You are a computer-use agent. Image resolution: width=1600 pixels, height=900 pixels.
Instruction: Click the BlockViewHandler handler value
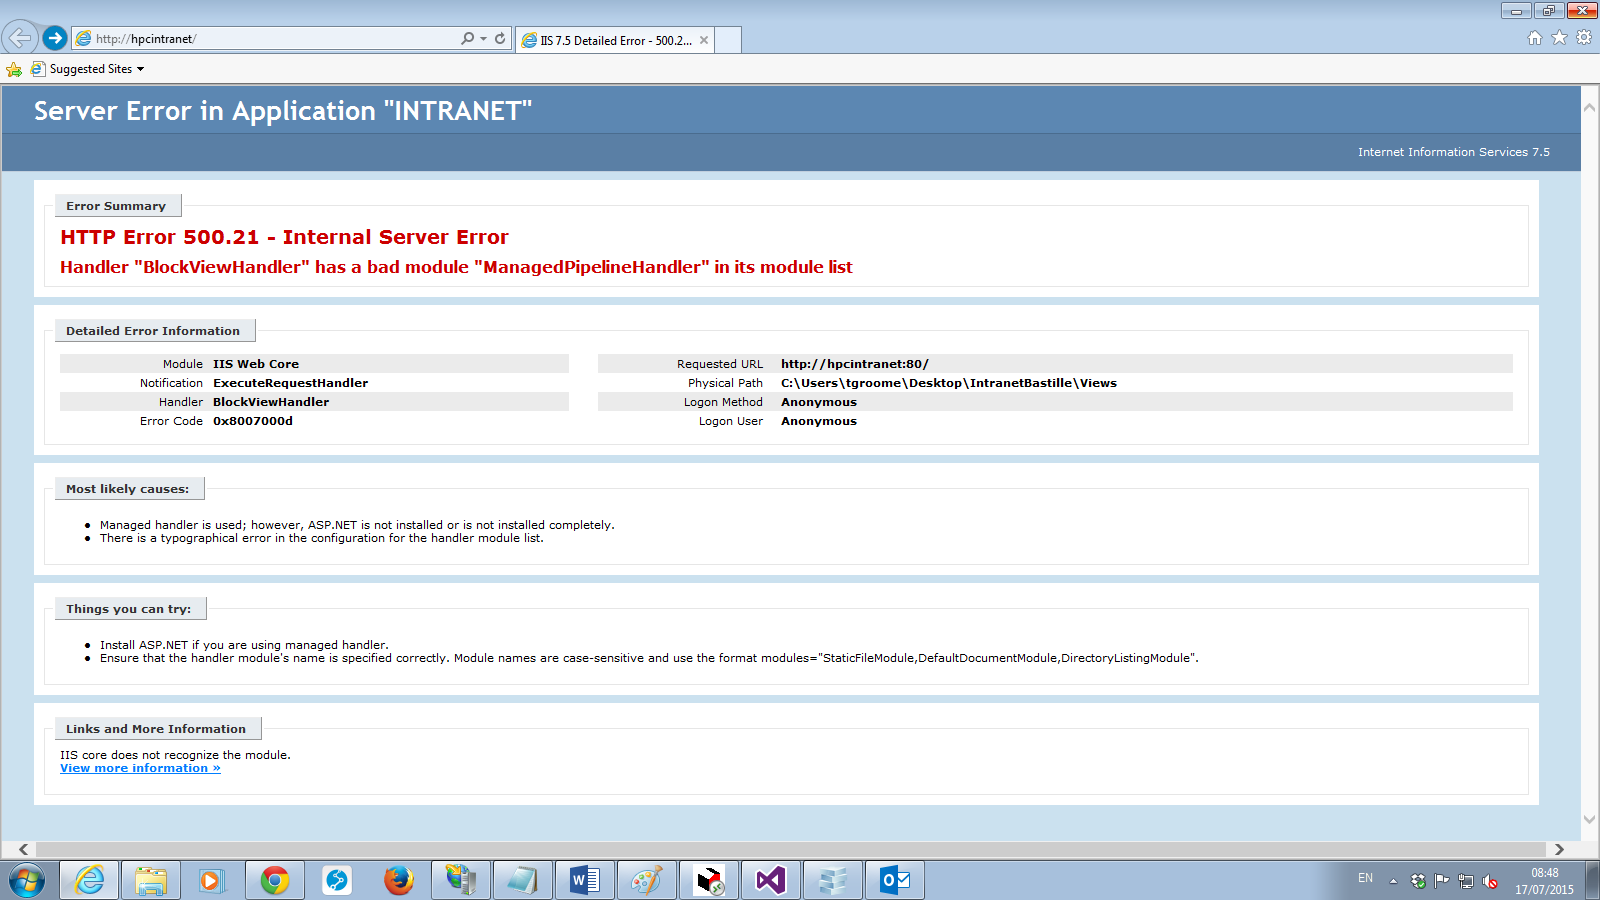tap(271, 402)
